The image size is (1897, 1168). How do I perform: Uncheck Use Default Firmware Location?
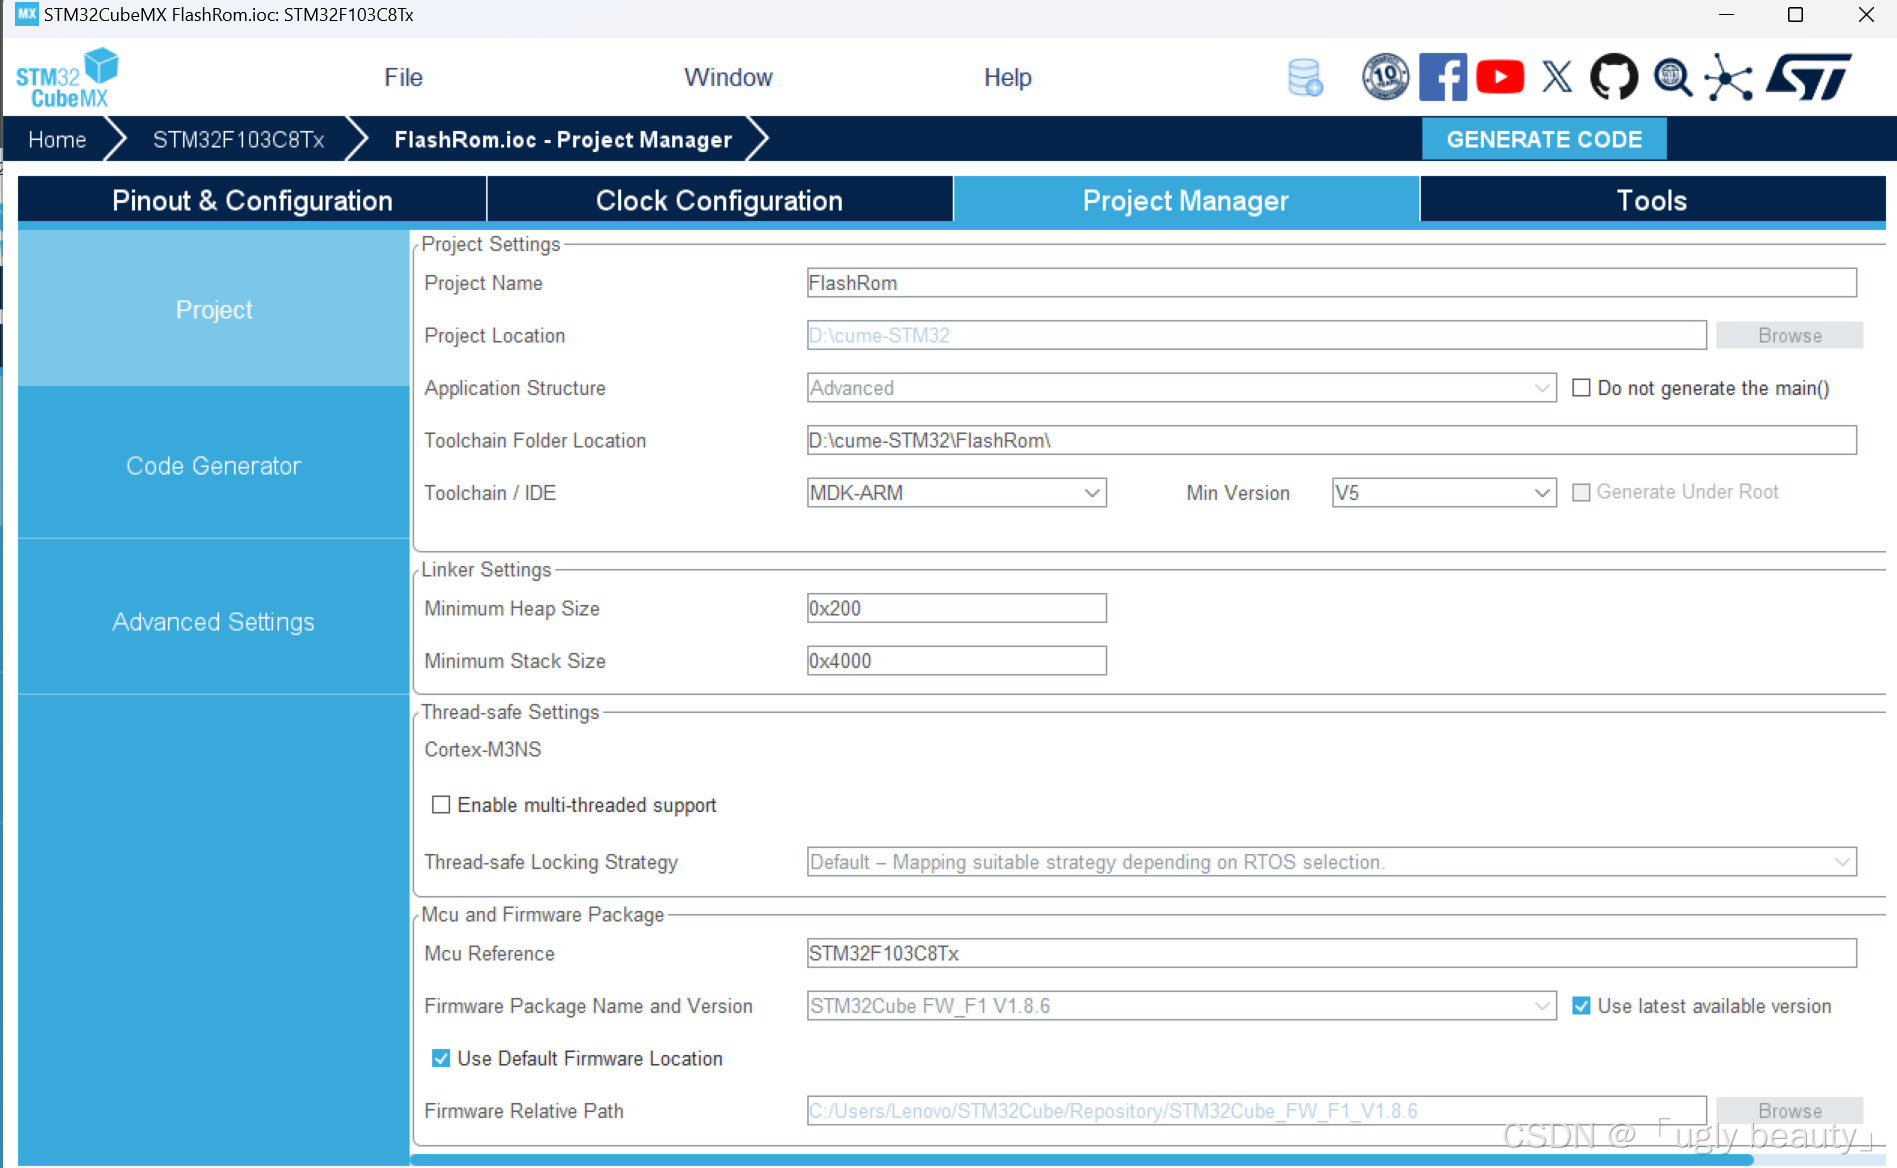coord(440,1058)
